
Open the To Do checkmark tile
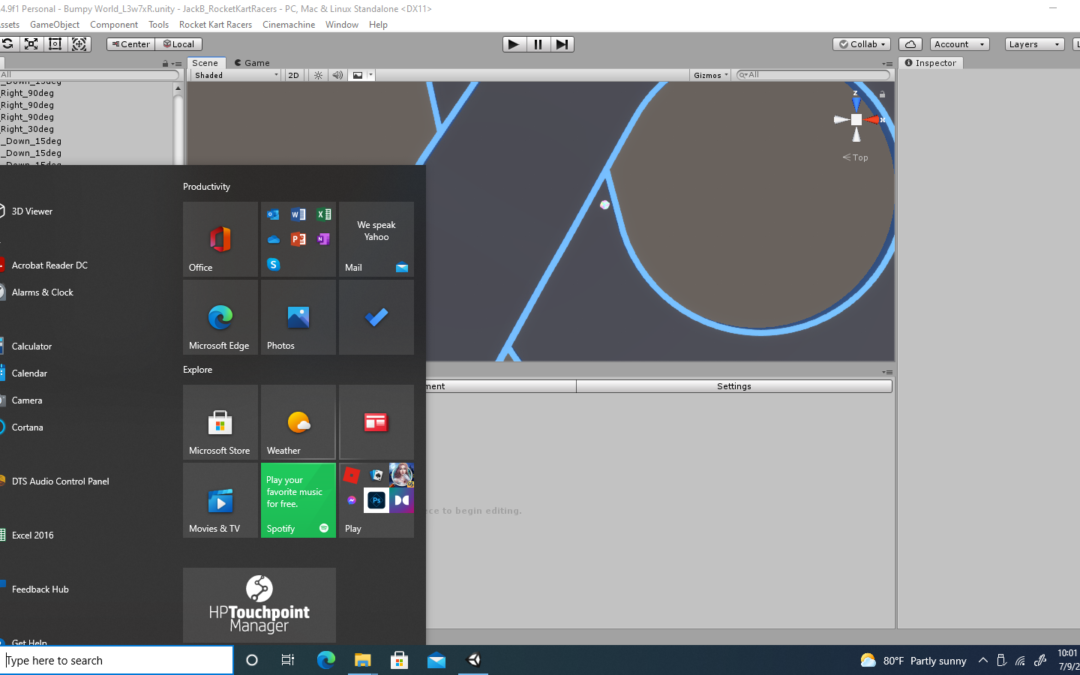[x=376, y=317]
